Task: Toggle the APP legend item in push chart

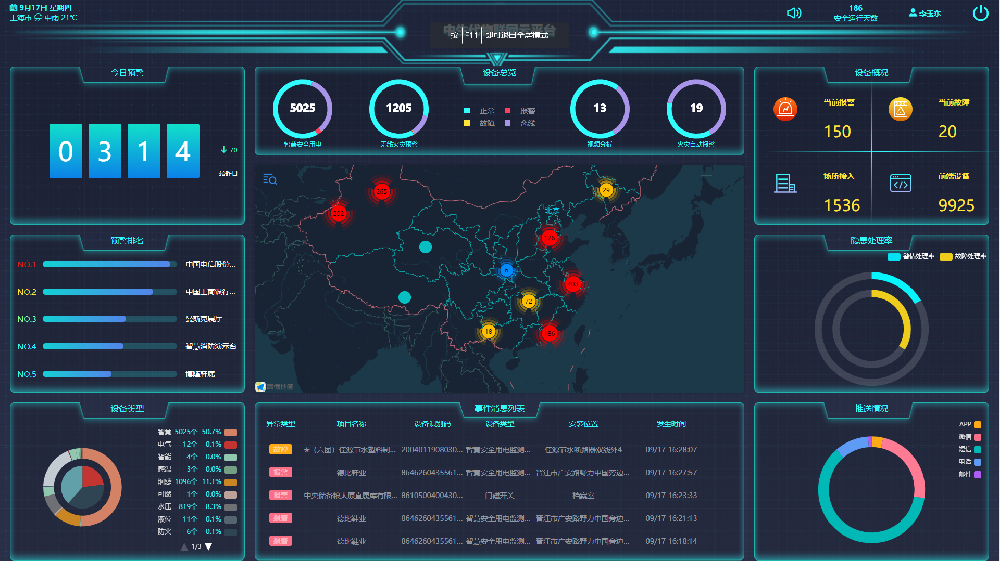Action: pyautogui.click(x=977, y=425)
